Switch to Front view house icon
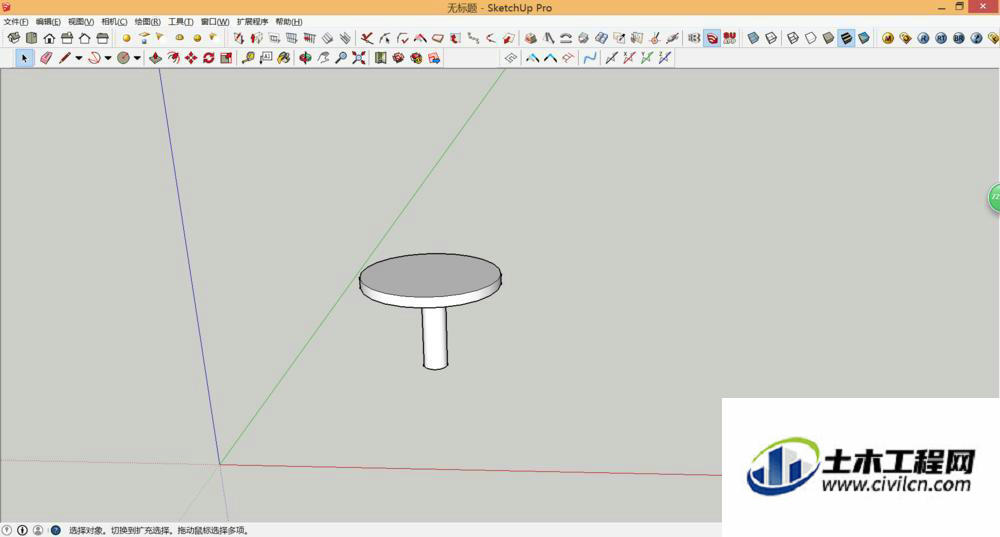 pyautogui.click(x=49, y=38)
